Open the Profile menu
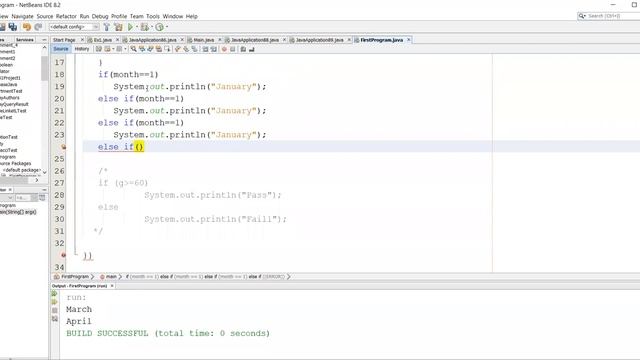Screen dimensions: 640x360 (119, 16)
